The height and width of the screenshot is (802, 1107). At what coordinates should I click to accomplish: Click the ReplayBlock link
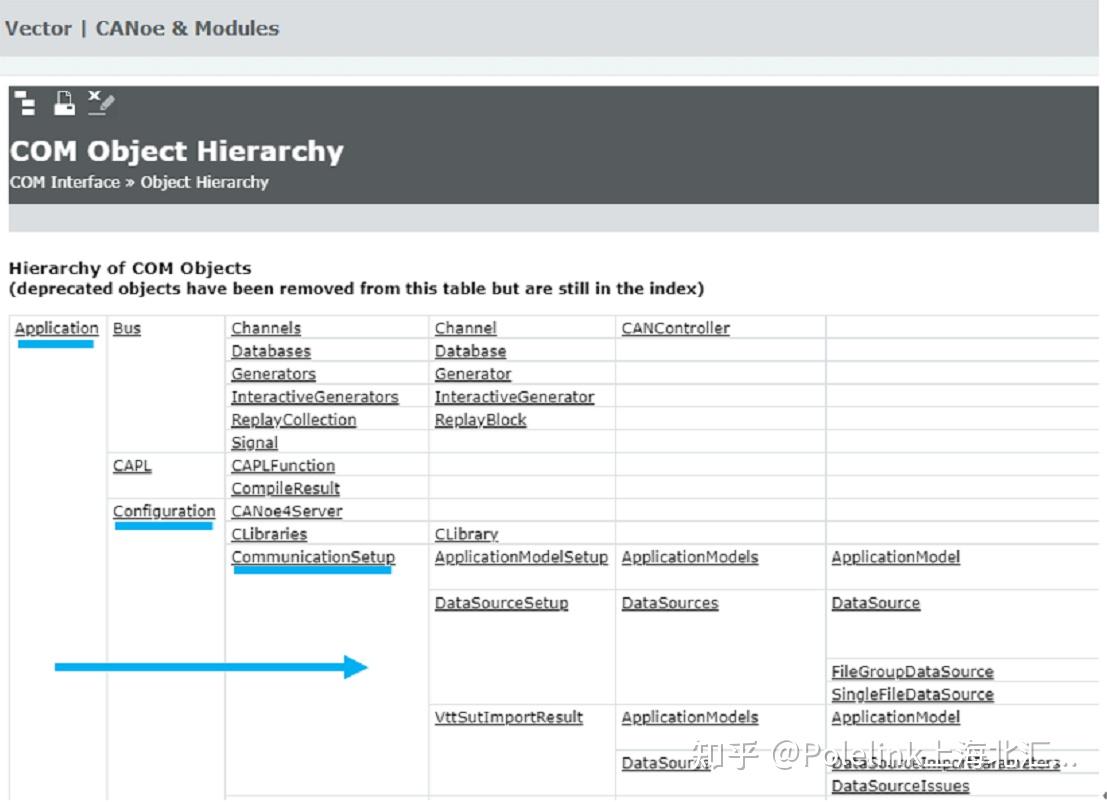pyautogui.click(x=480, y=420)
